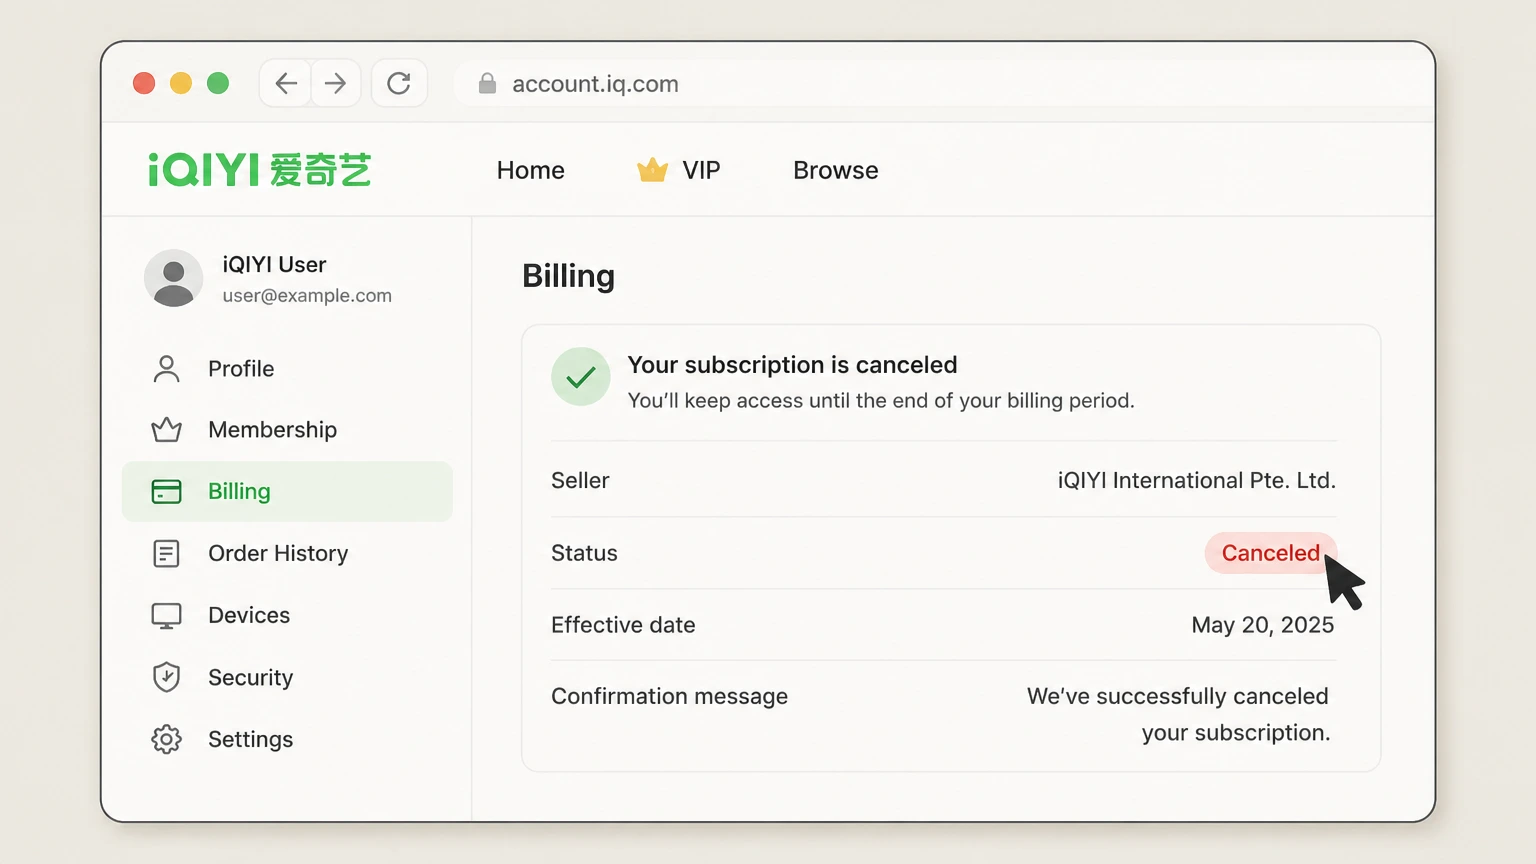Click the green maximize window button
Viewport: 1536px width, 864px height.
coord(218,83)
